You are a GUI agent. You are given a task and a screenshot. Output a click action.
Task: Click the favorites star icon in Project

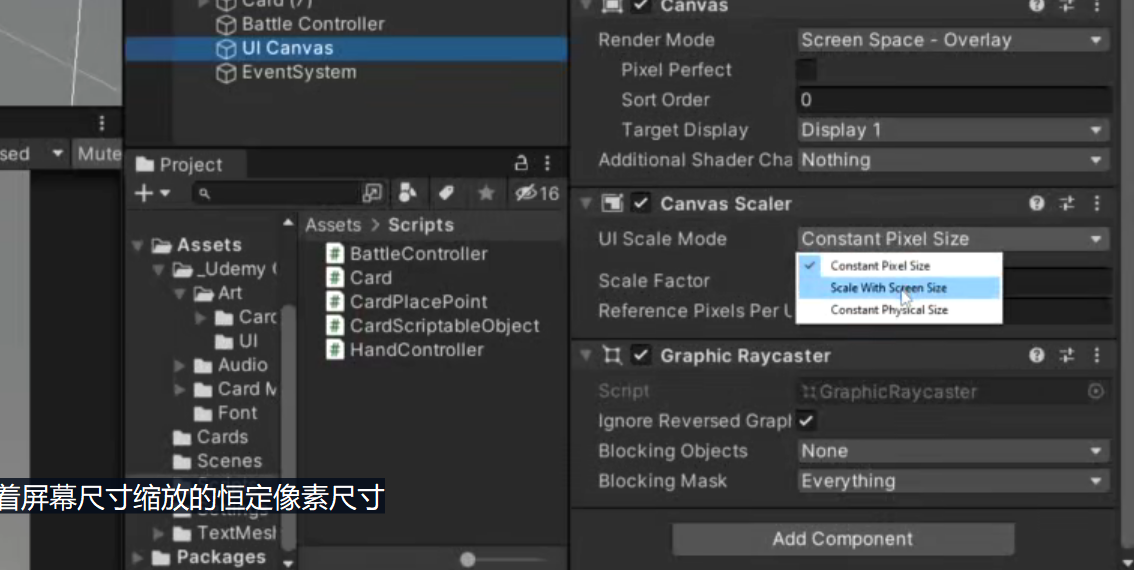[486, 193]
